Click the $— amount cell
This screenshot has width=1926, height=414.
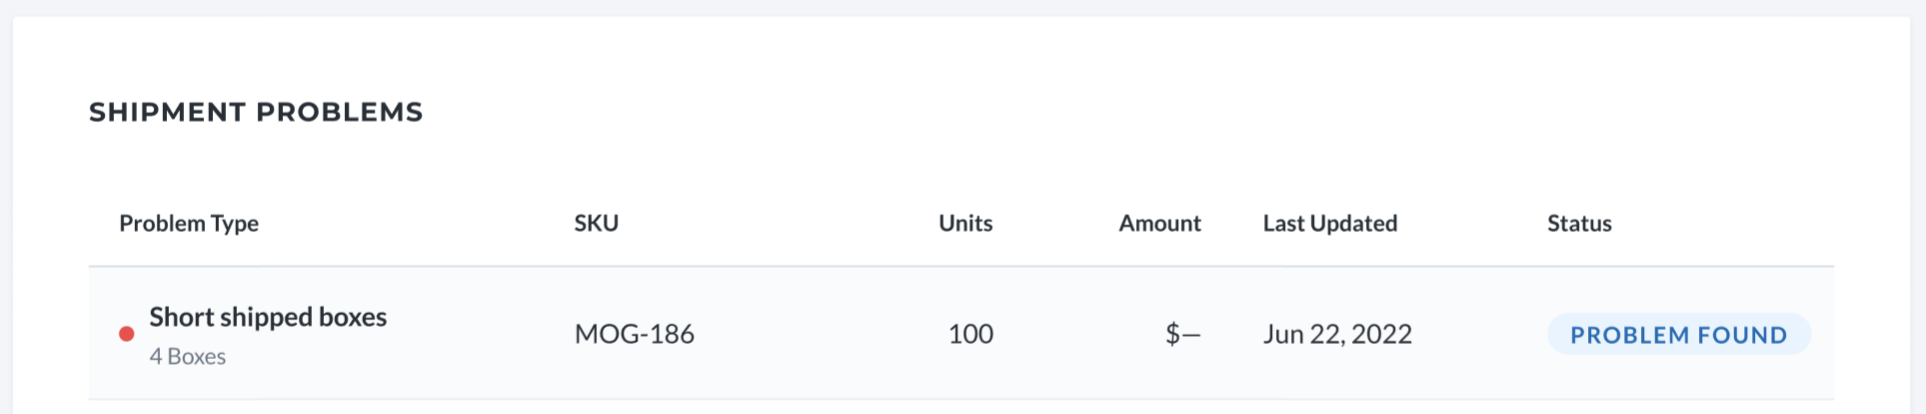pyautogui.click(x=1183, y=334)
